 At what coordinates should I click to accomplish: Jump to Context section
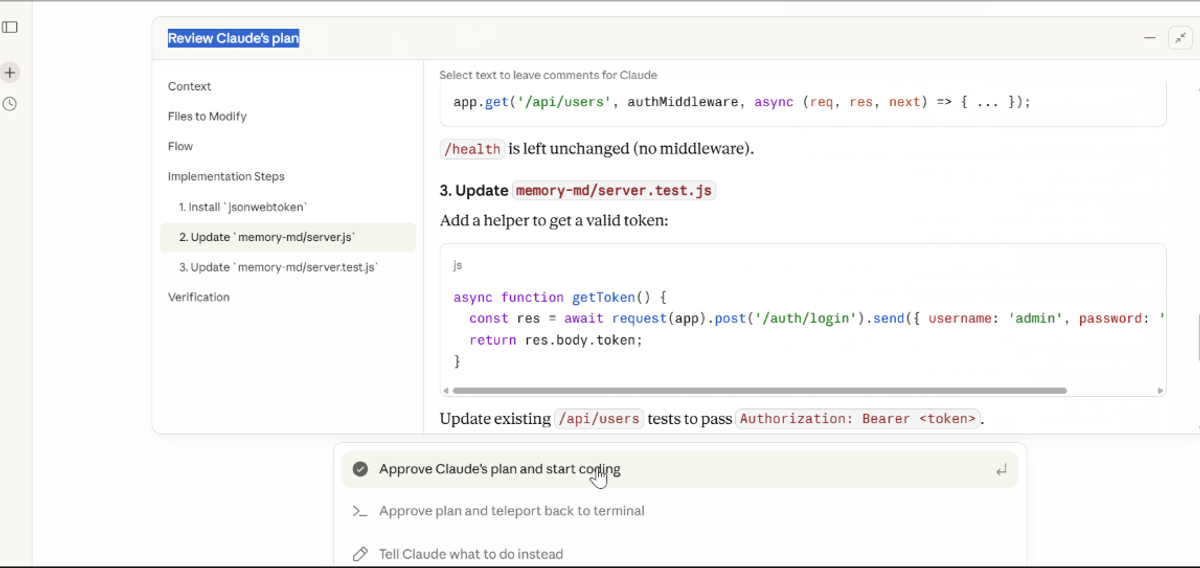[190, 87]
